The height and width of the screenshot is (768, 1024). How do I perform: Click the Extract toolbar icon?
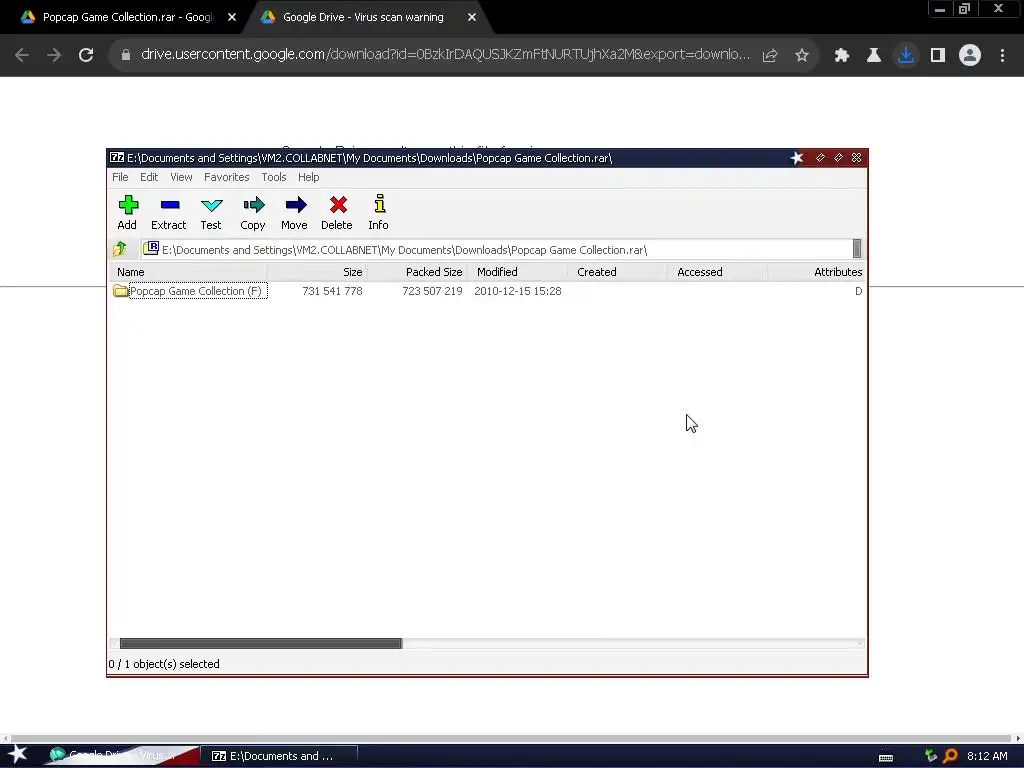click(168, 212)
